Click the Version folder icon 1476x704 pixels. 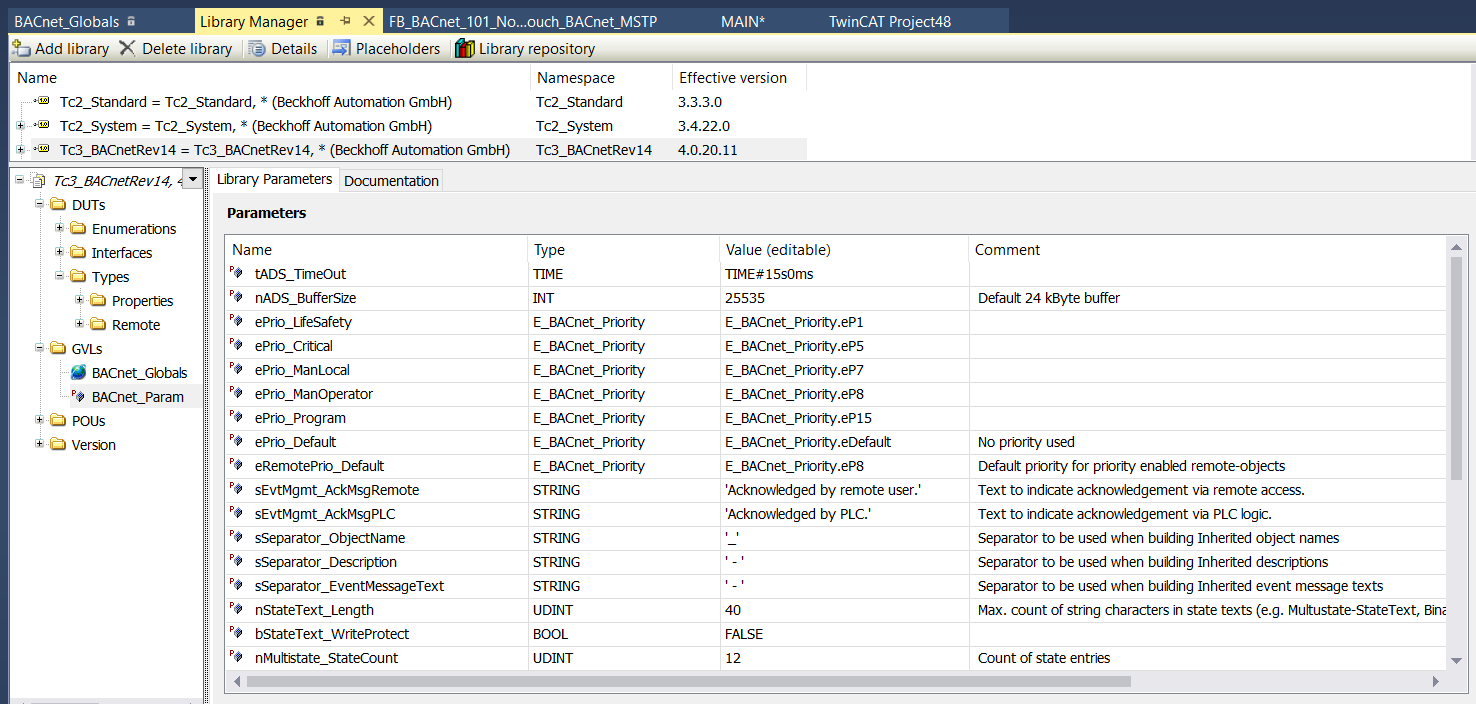[58, 445]
